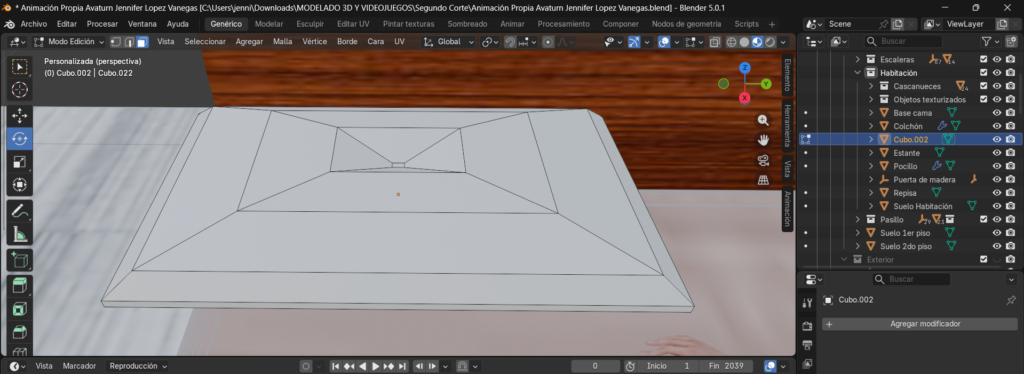Image resolution: width=1024 pixels, height=374 pixels.
Task: Activate the 3D Cursor tool
Action: point(20,89)
